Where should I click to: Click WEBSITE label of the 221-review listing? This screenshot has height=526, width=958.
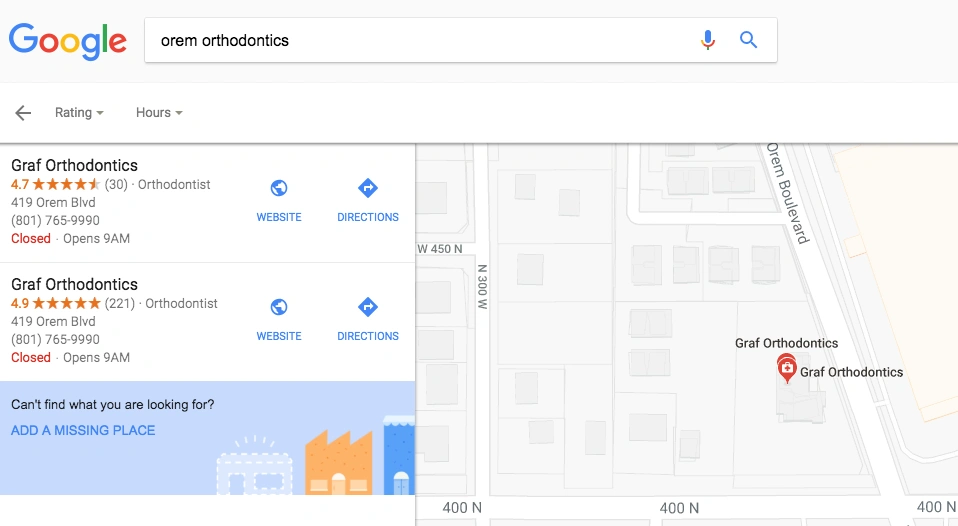tap(279, 336)
